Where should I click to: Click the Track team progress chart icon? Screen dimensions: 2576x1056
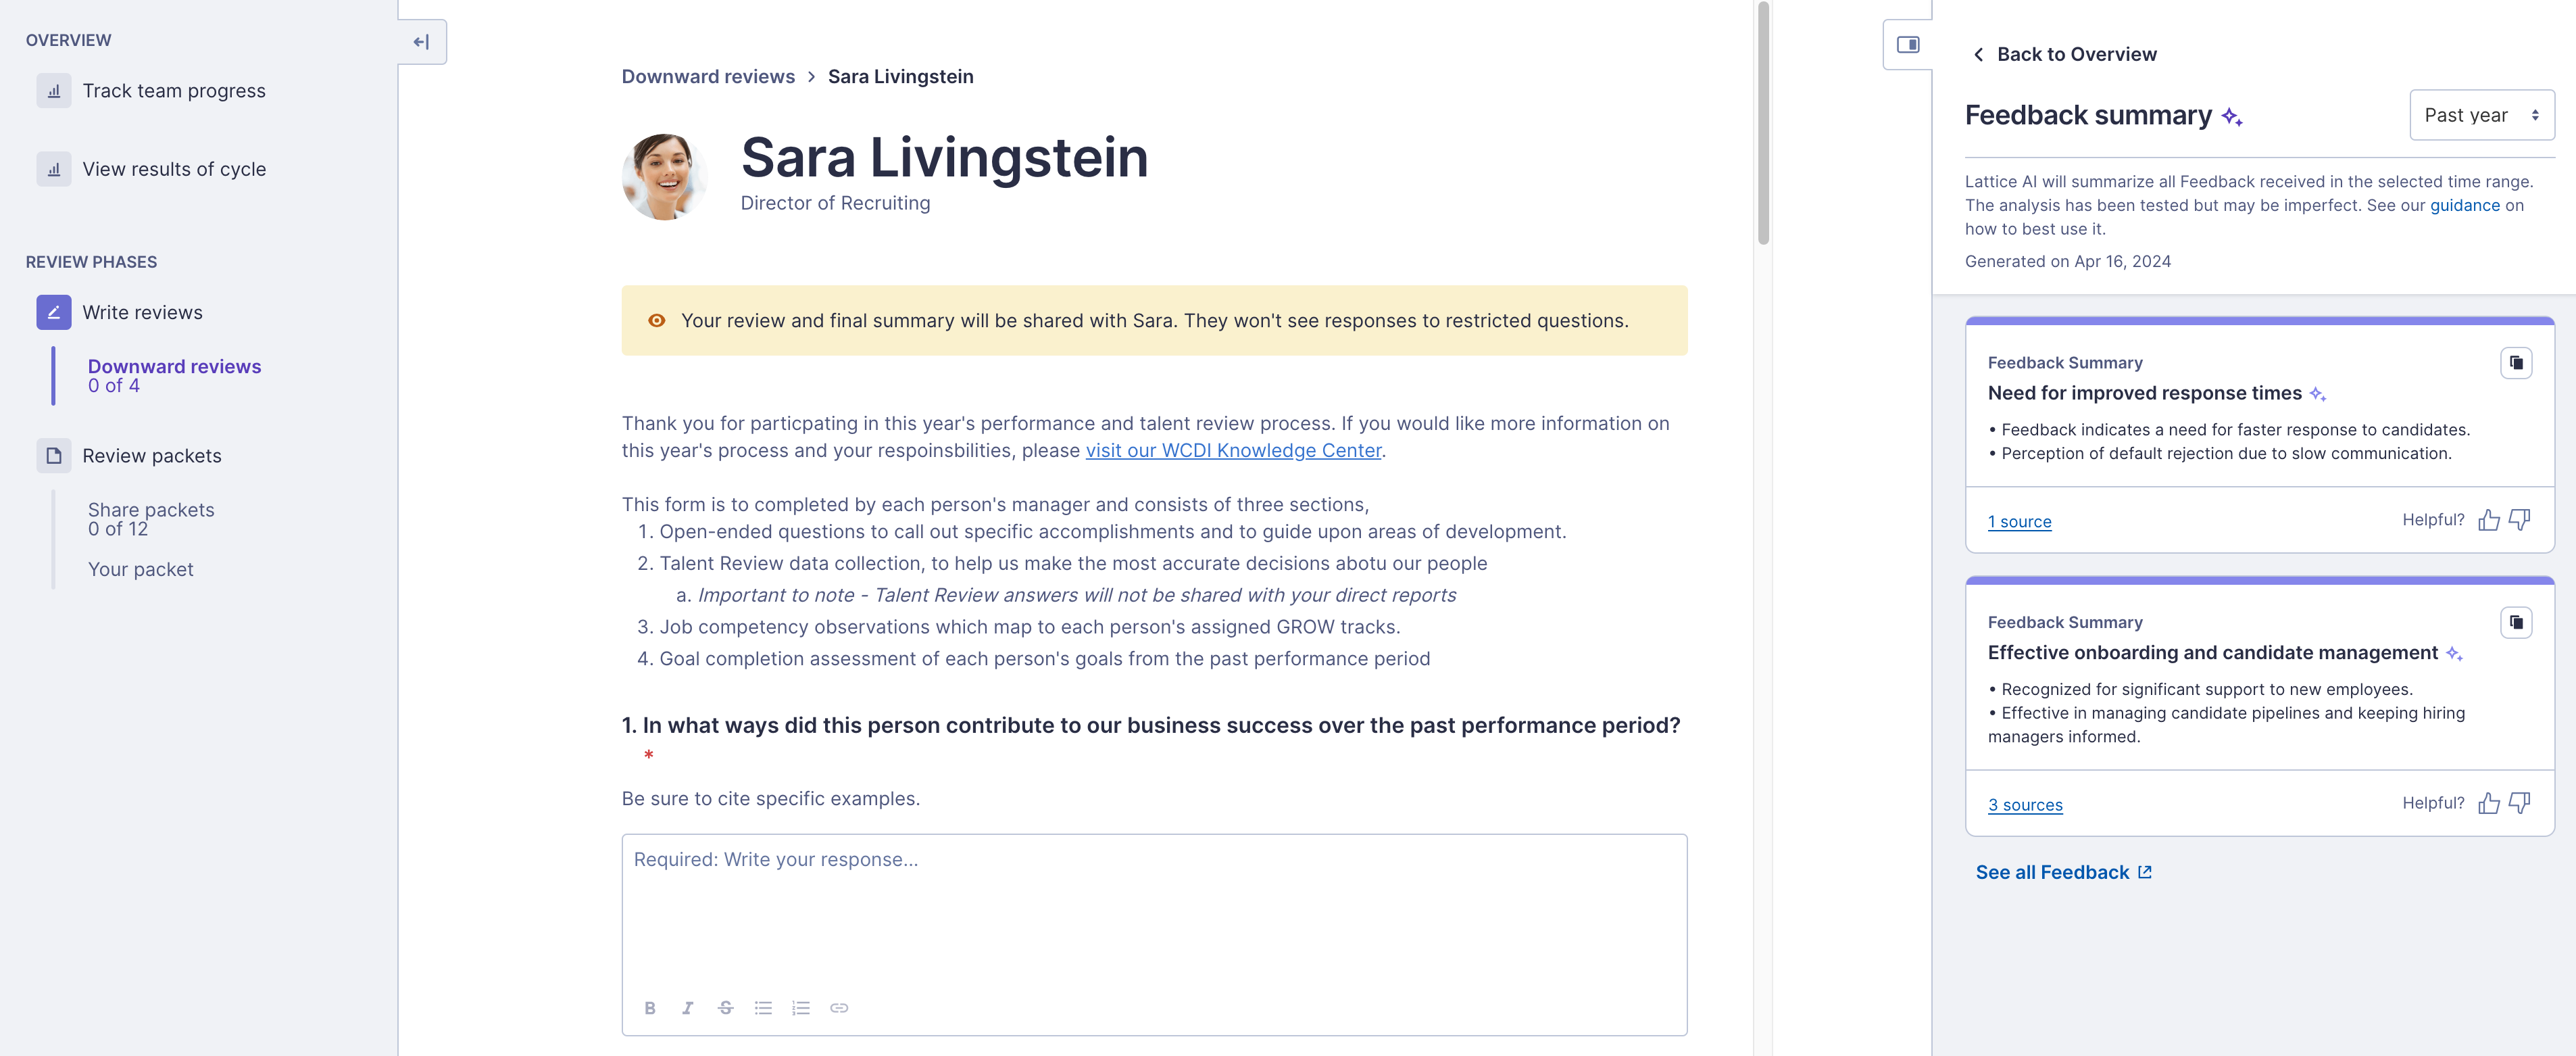[x=53, y=90]
